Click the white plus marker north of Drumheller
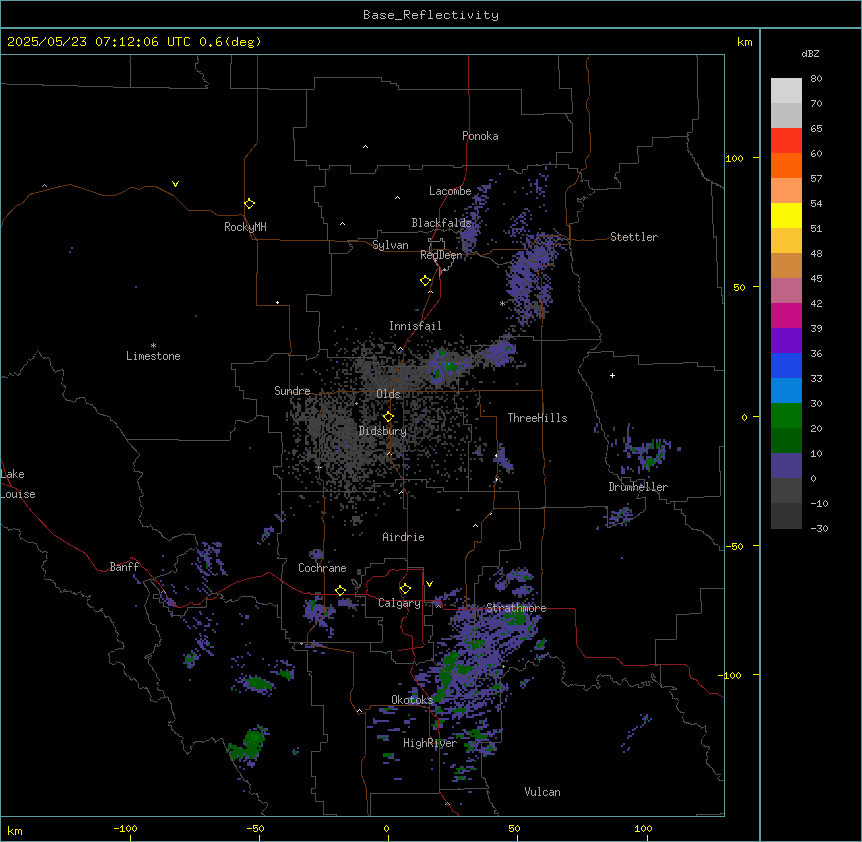The height and width of the screenshot is (842, 862). 612,375
